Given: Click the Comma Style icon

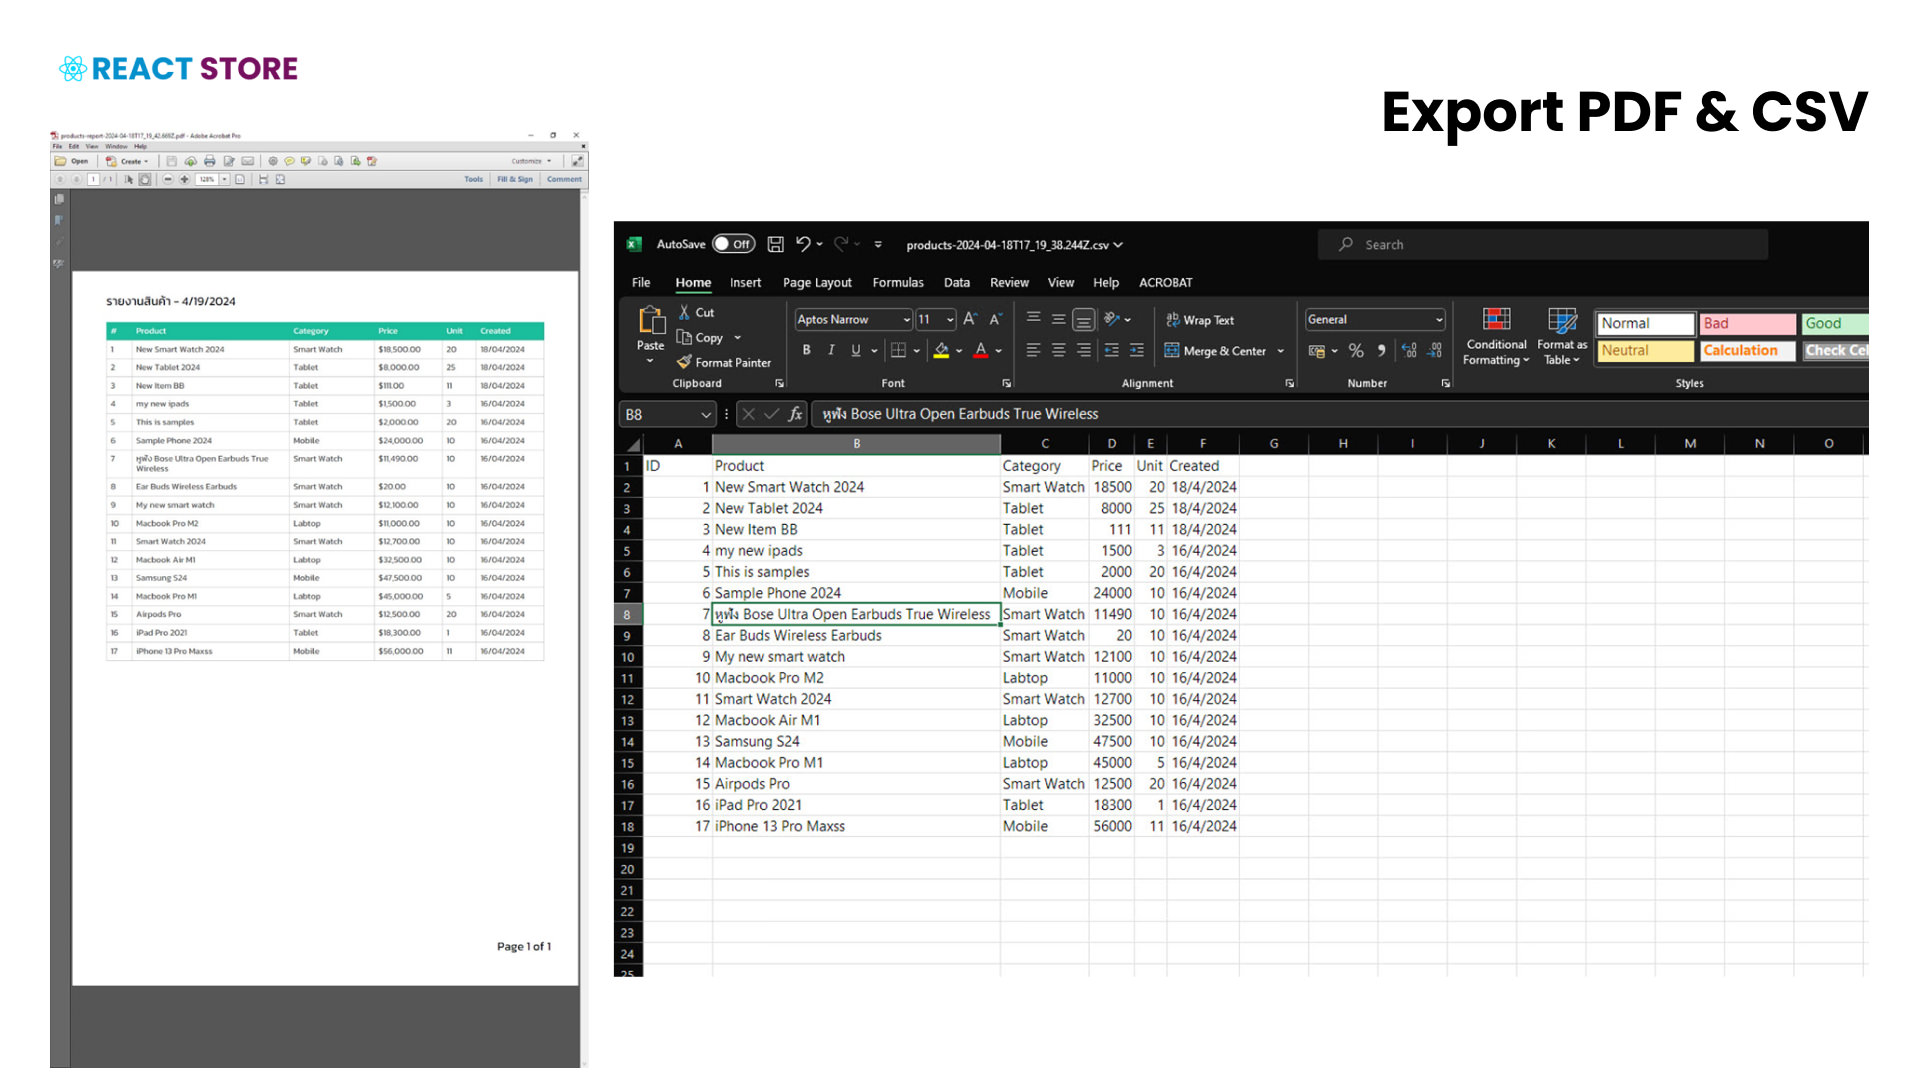Looking at the screenshot, I should tap(1381, 350).
